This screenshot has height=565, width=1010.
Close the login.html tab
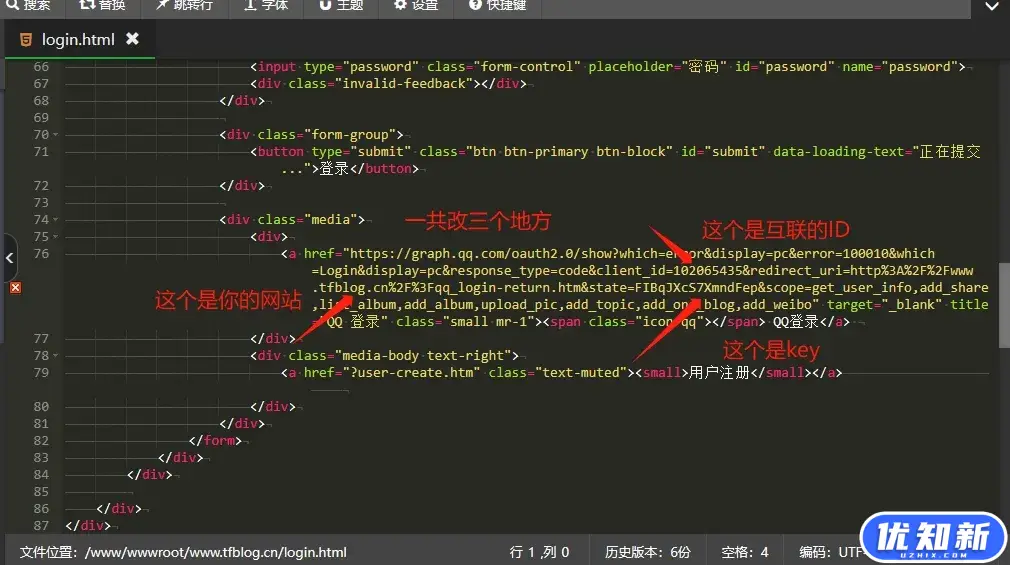click(132, 39)
